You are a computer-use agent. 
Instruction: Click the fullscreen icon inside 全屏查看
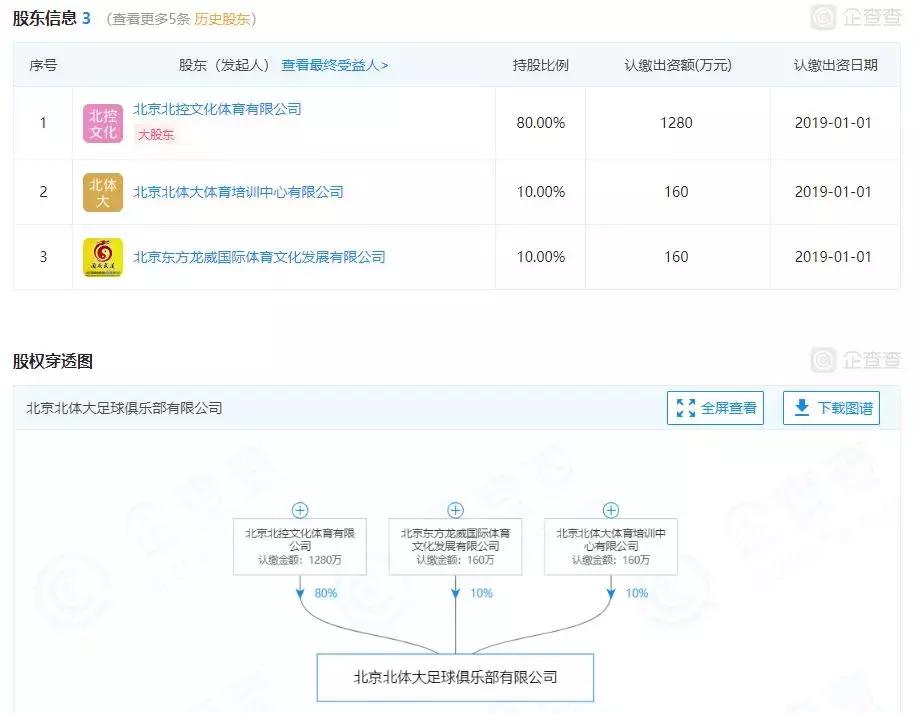[x=685, y=408]
